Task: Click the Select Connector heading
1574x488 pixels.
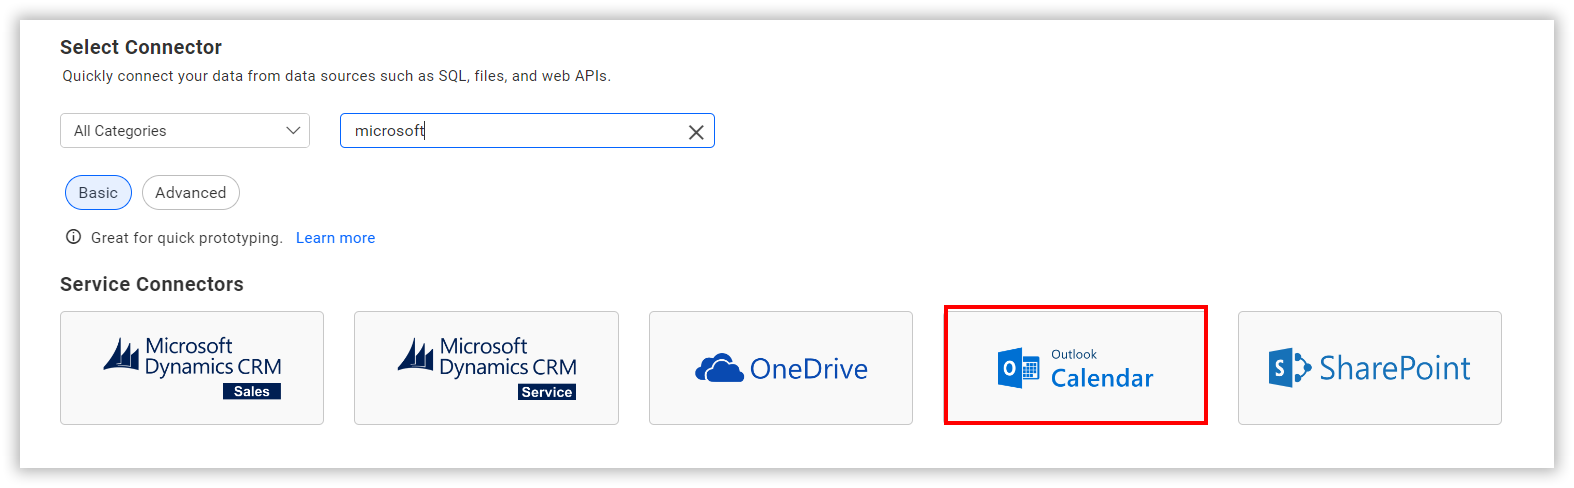Action: (x=141, y=47)
